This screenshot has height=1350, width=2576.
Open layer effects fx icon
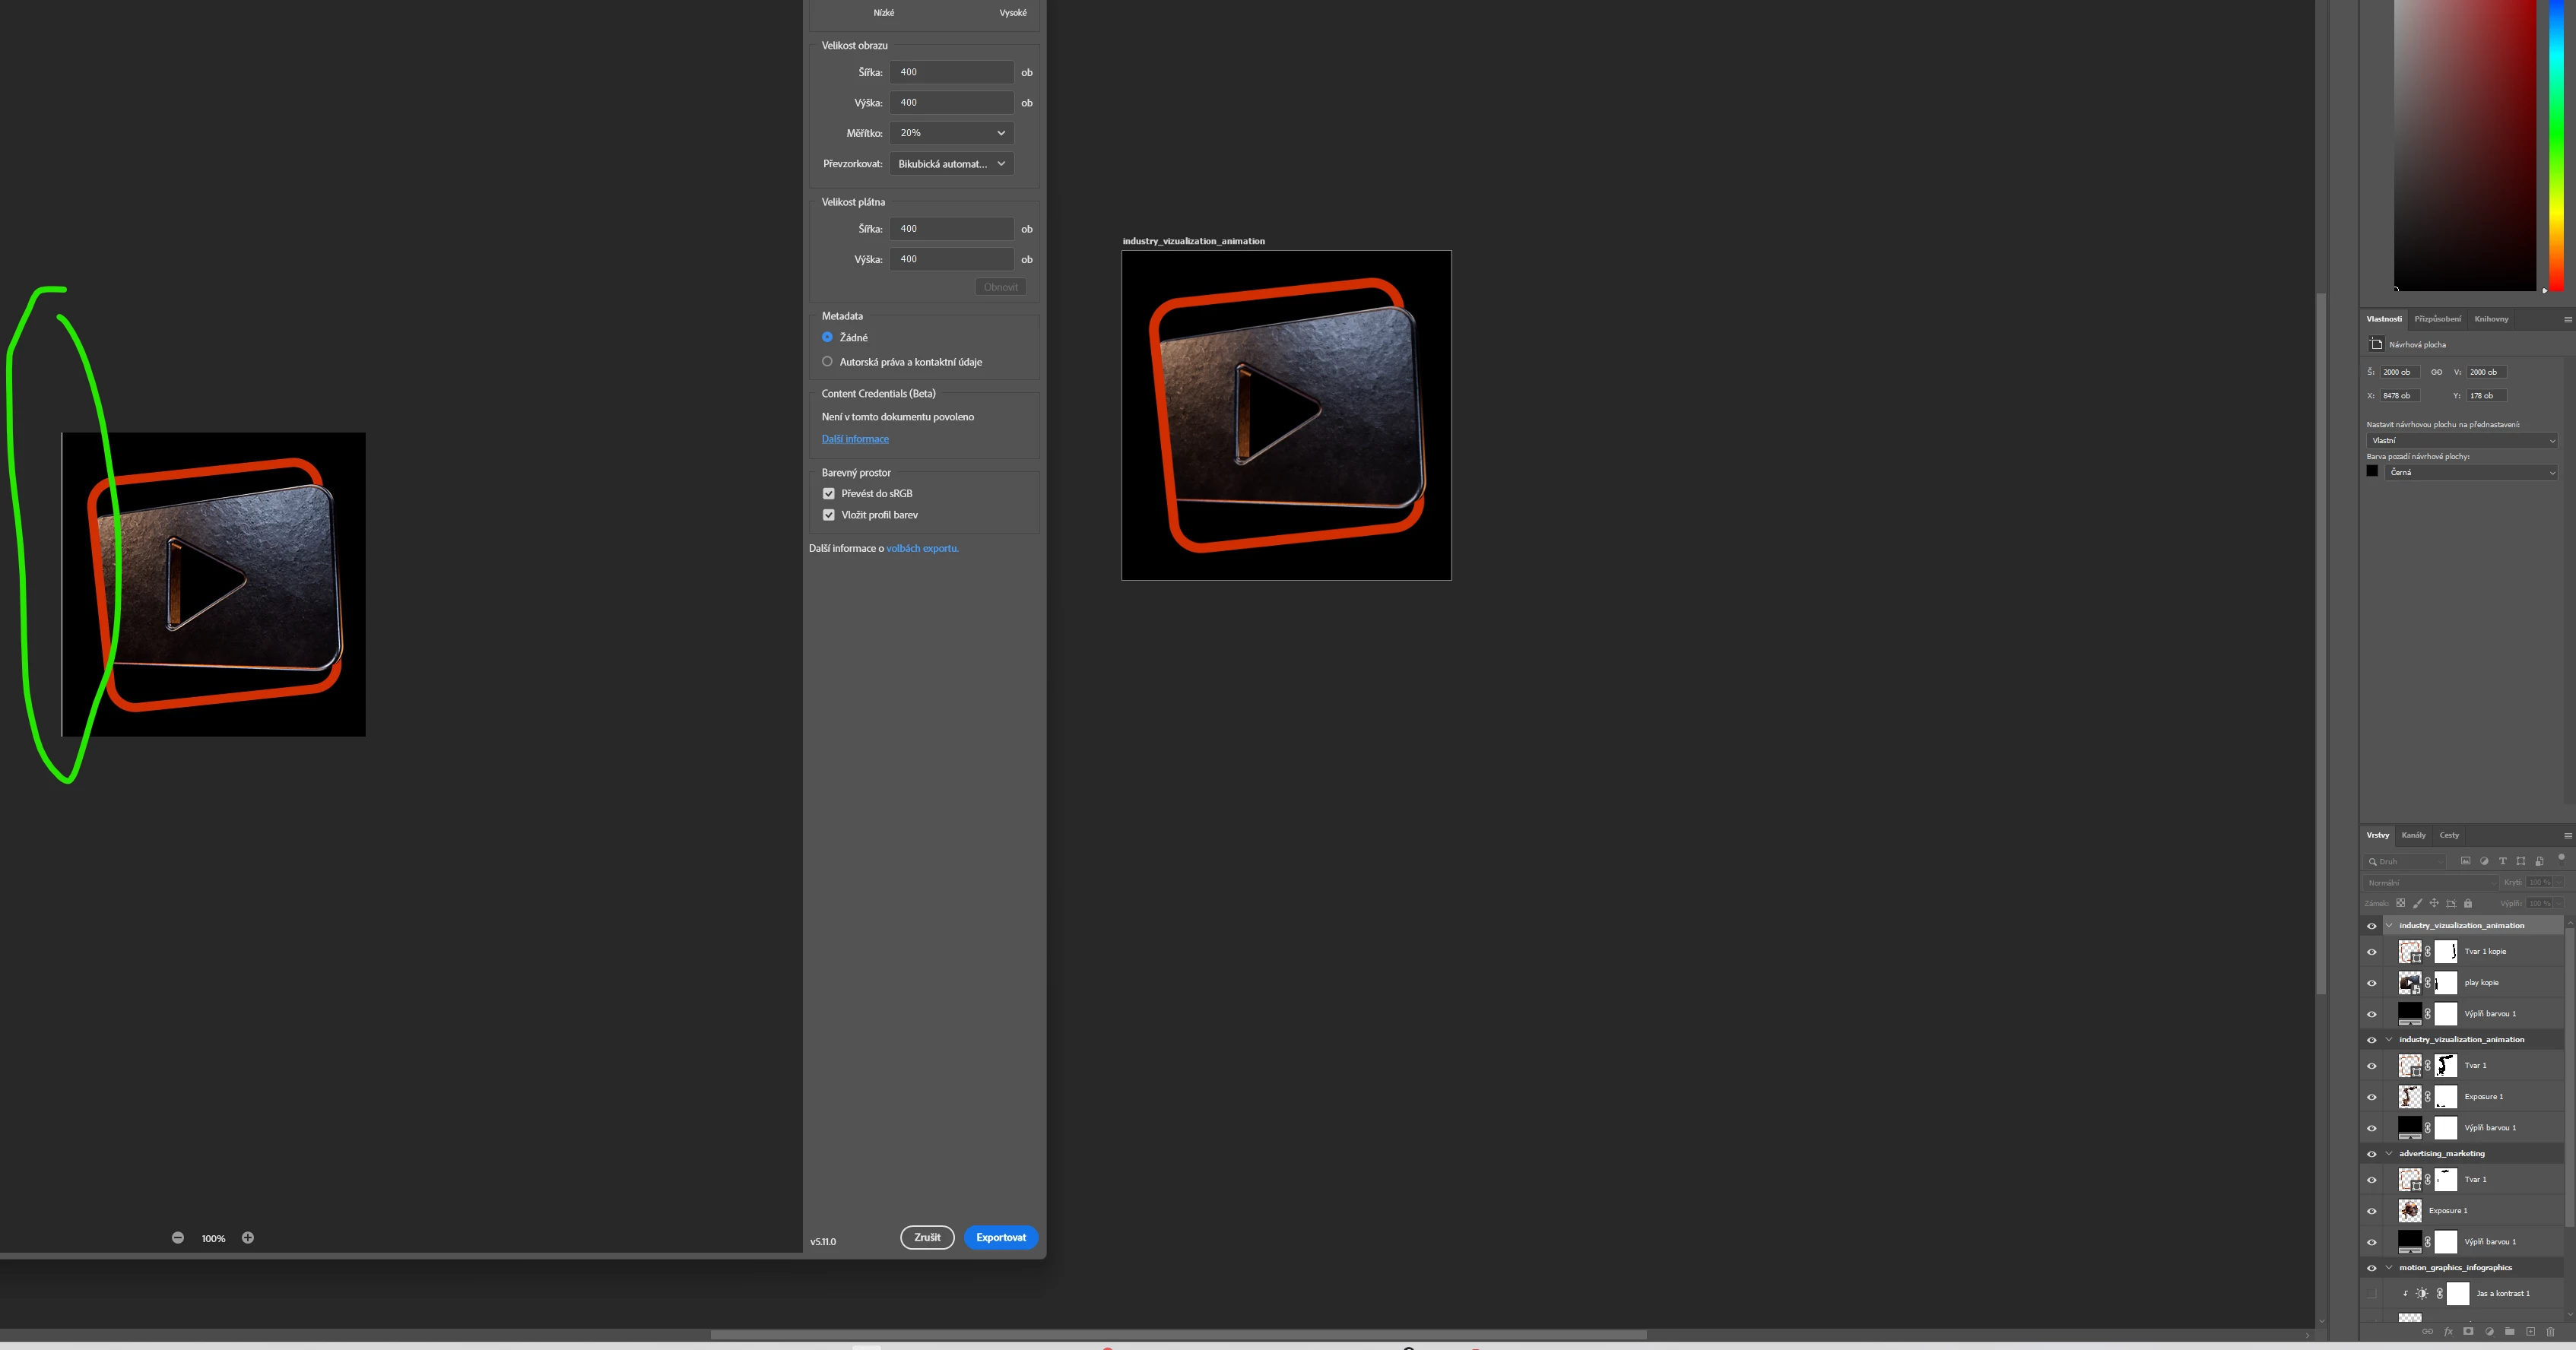(2448, 1332)
